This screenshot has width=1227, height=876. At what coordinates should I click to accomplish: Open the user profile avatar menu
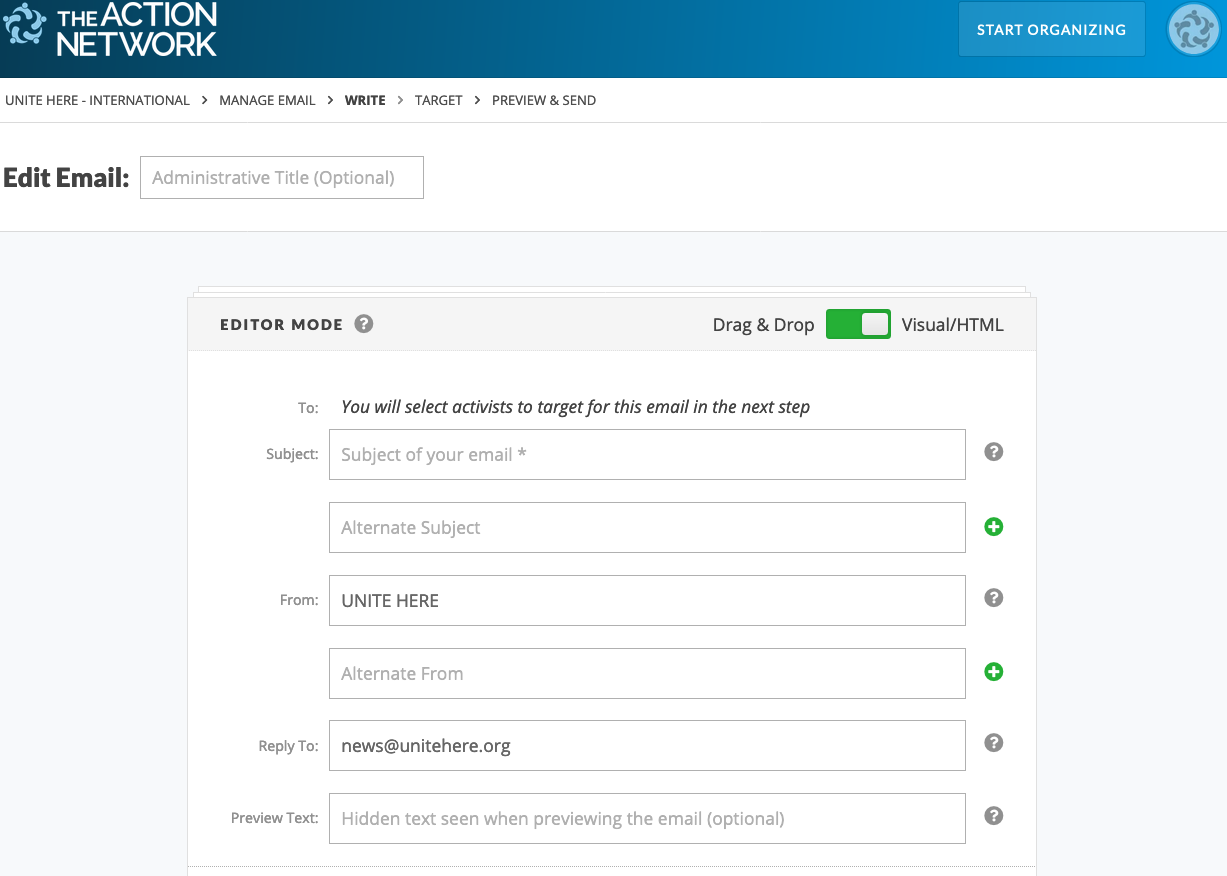[x=1193, y=29]
